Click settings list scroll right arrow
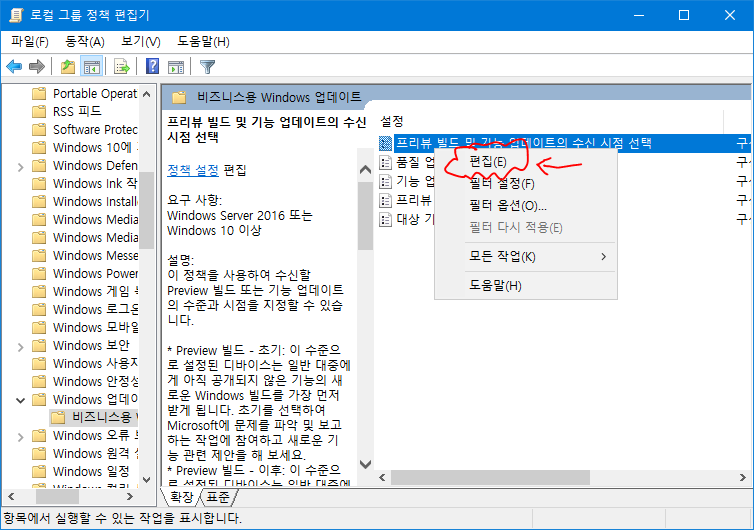 point(742,478)
